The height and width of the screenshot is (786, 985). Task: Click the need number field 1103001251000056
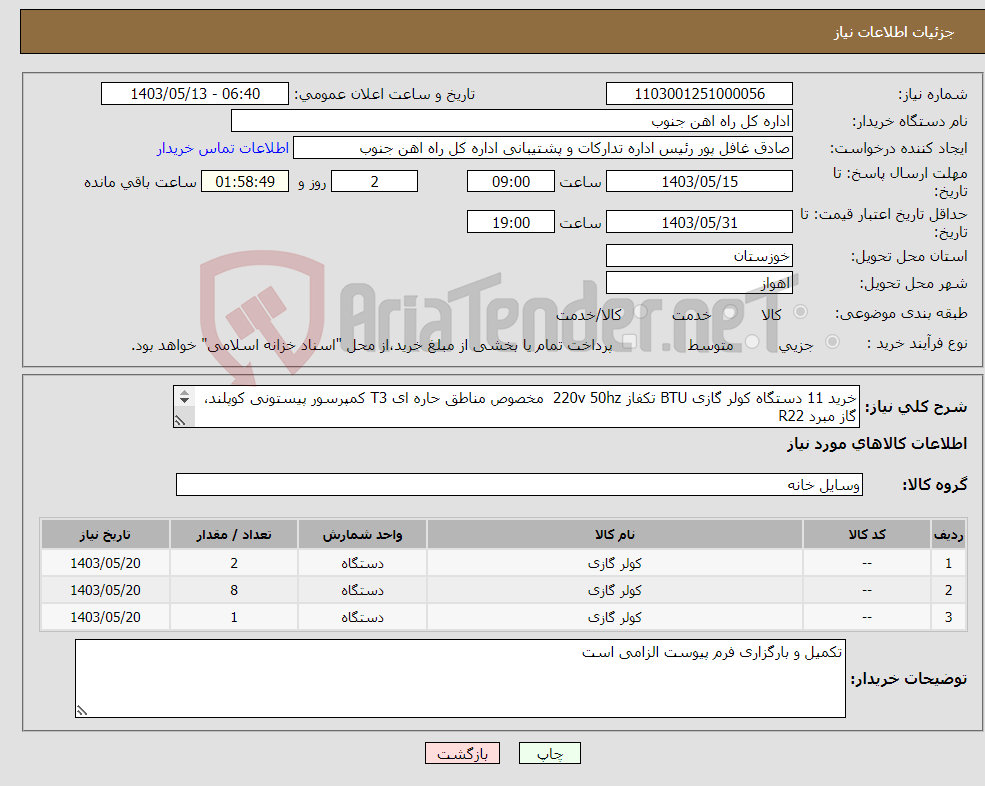pos(699,94)
